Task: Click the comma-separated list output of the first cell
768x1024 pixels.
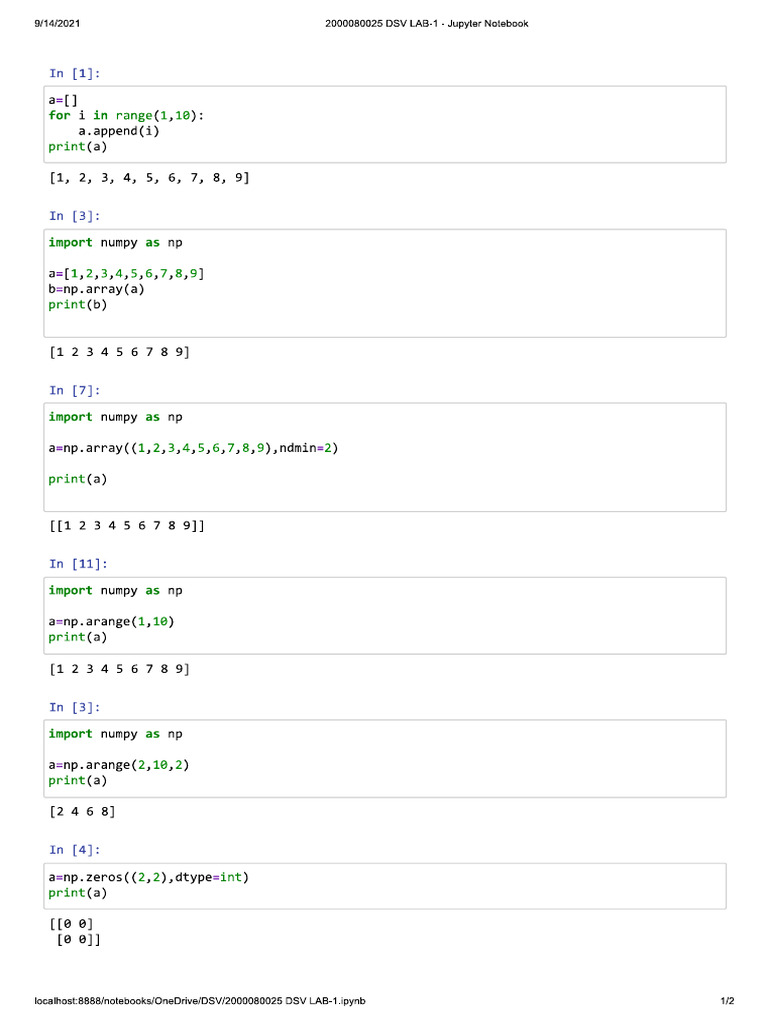Action: point(148,178)
